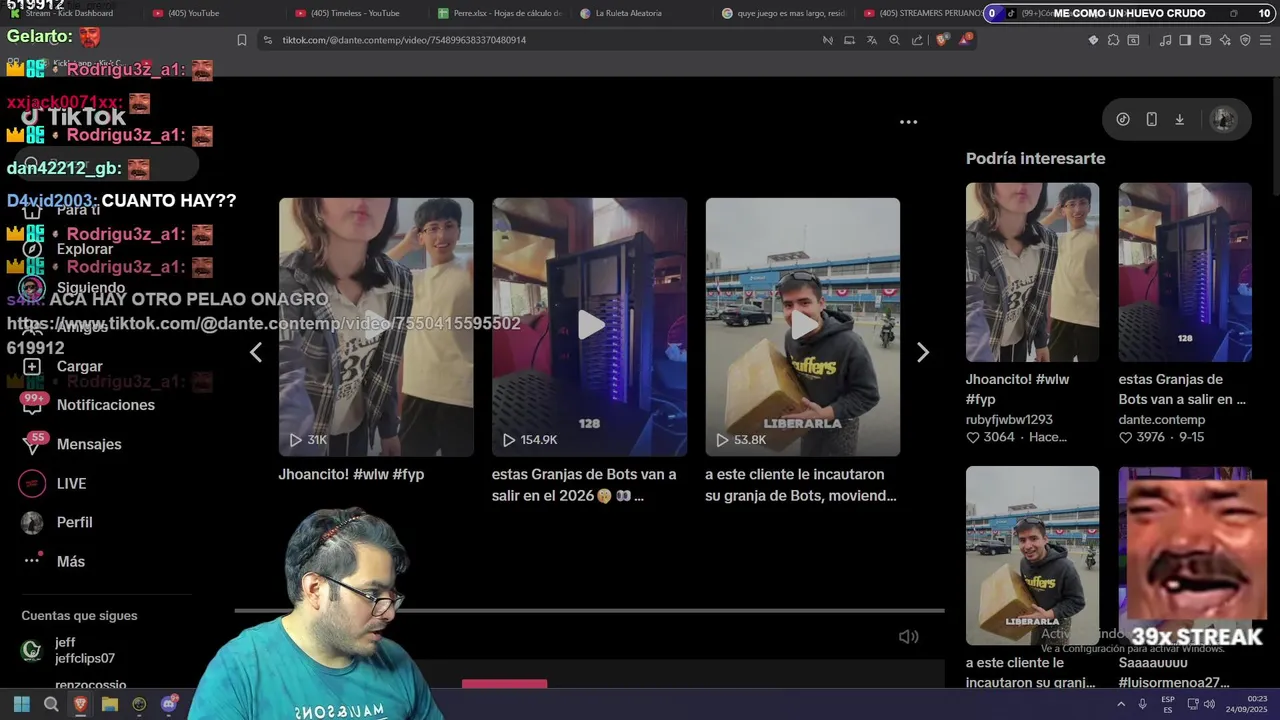Open 'a este cliente le incautaron' carousel caption
The image size is (1280, 720).
(801, 485)
